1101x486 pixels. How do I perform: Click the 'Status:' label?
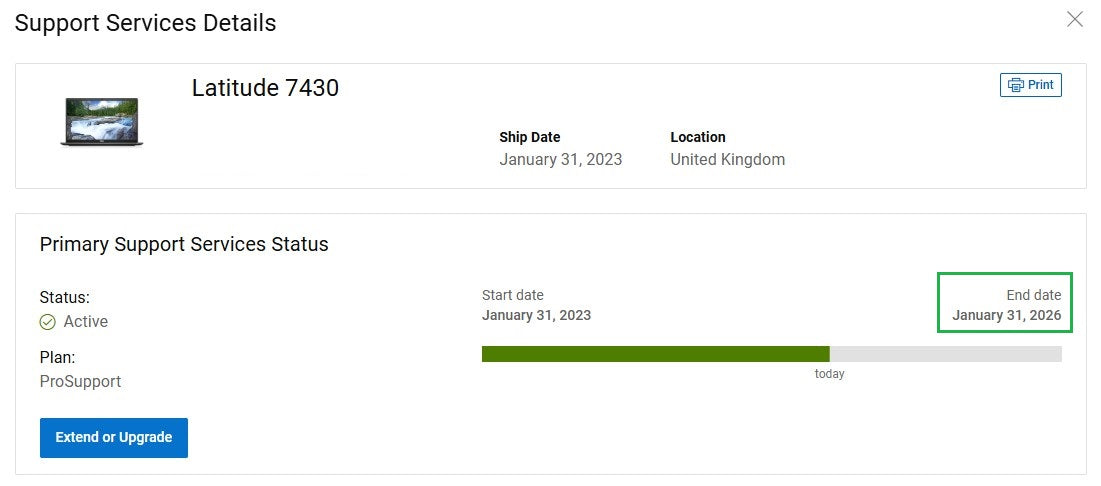64,297
